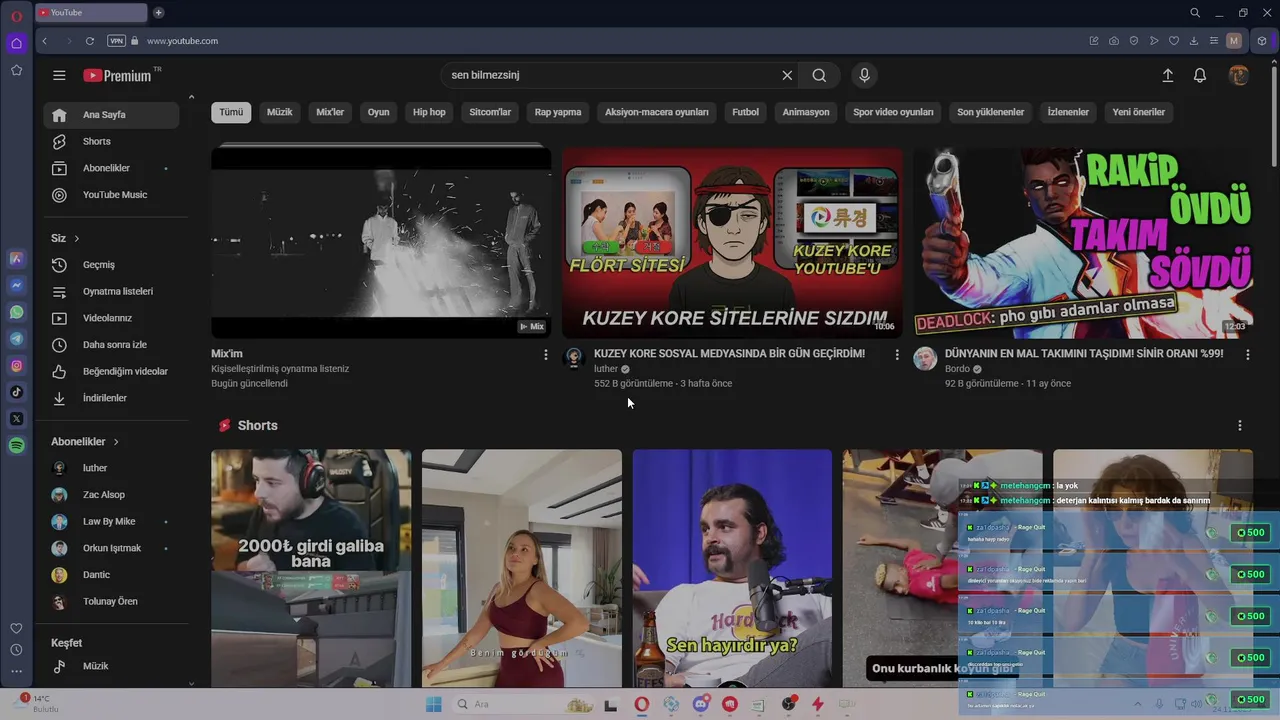Screen dimensions: 1280x720
Task: Expand the Abonelikler section heading
Action: point(85,441)
